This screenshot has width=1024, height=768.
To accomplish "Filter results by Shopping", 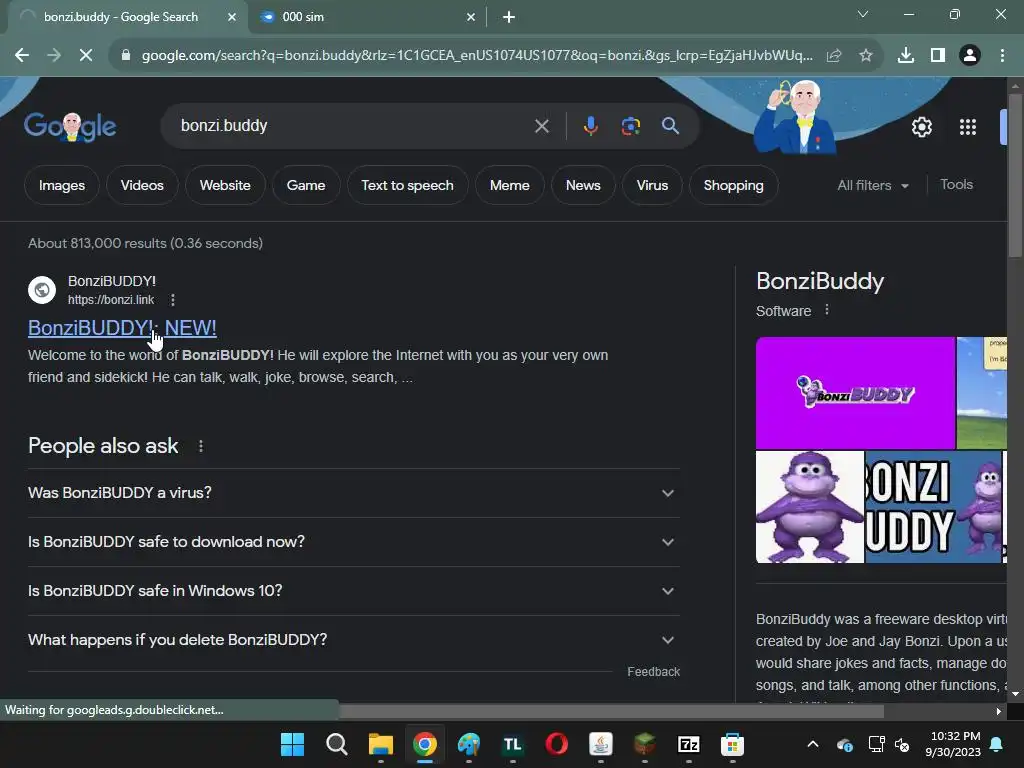I will tap(733, 185).
